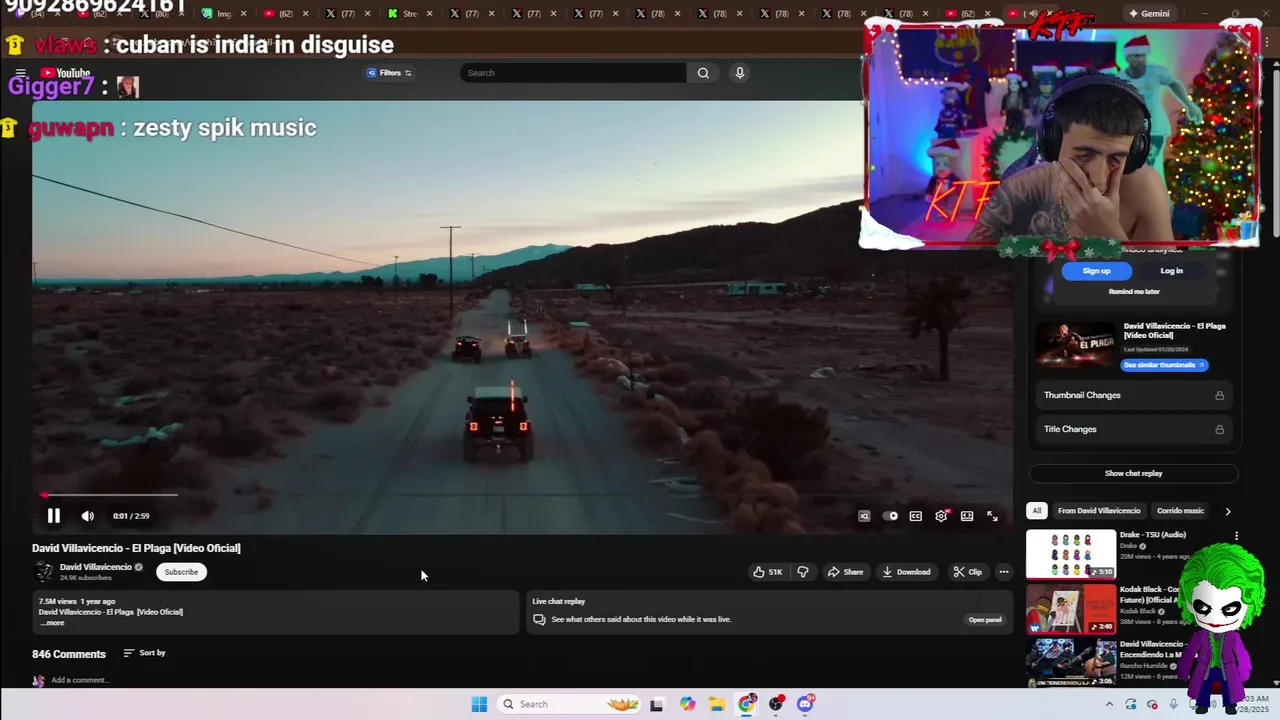Toggle the autoplay switch
The width and height of the screenshot is (1280, 720).
click(890, 516)
